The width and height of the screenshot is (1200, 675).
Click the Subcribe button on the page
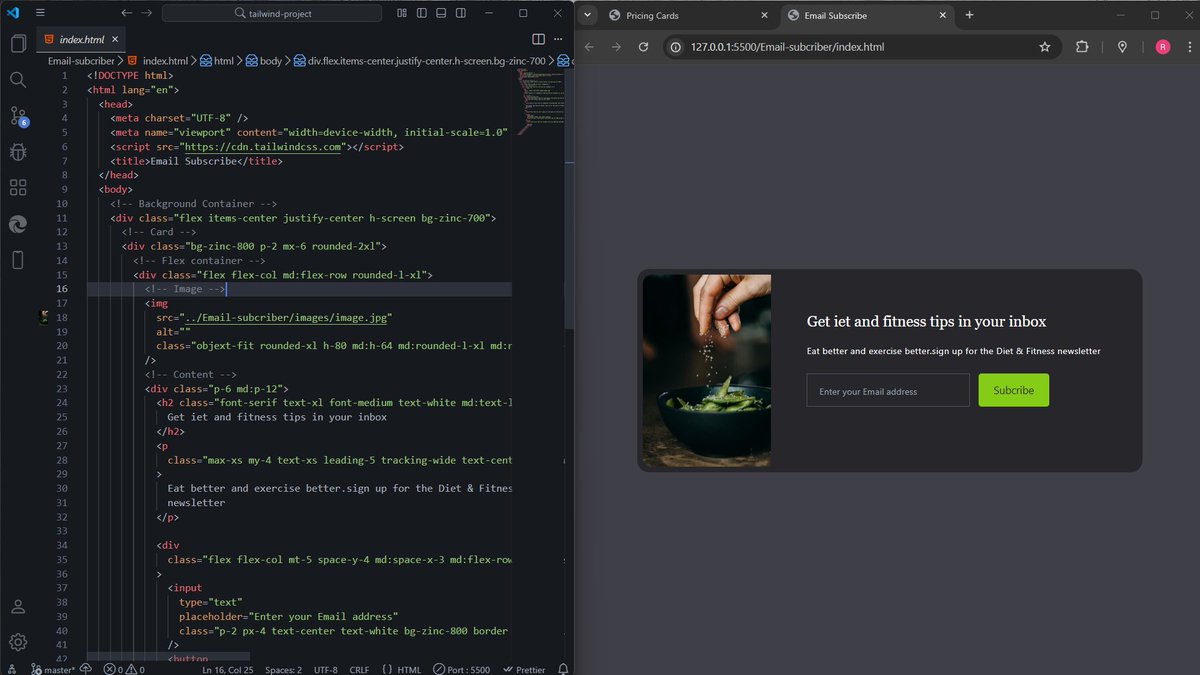pyautogui.click(x=1013, y=390)
